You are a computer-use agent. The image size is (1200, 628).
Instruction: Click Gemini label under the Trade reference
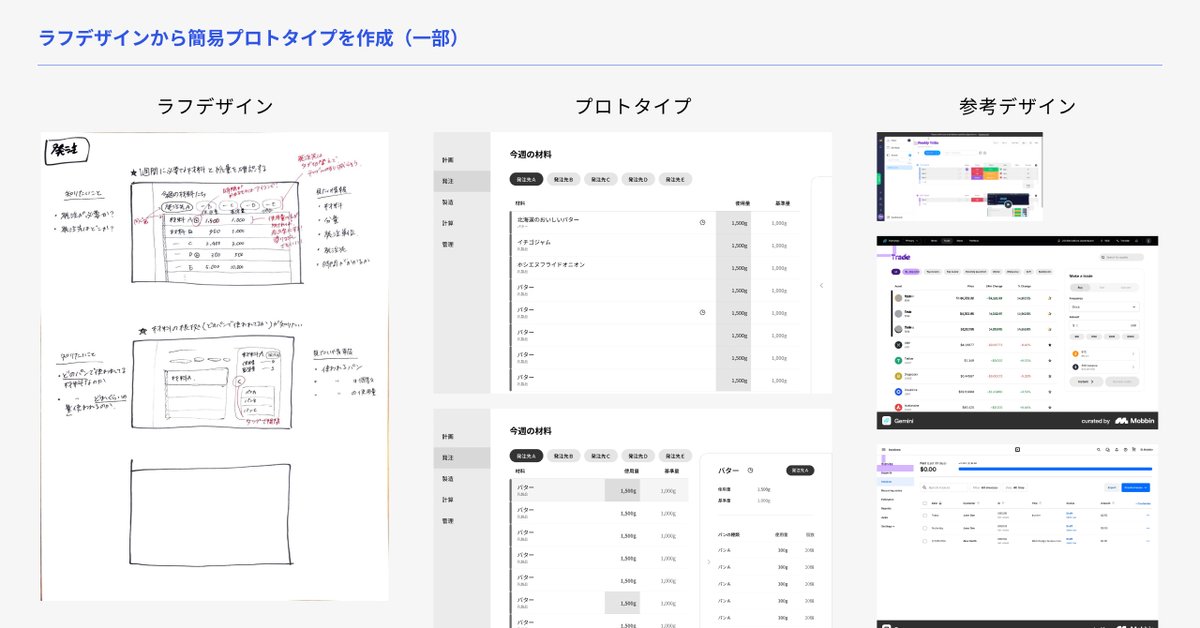click(x=906, y=421)
